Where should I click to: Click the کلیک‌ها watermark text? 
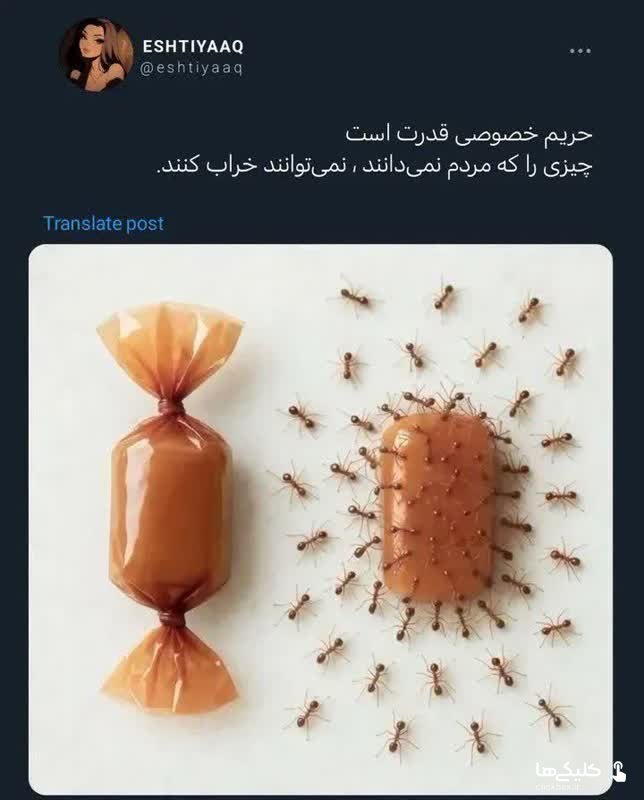[x=568, y=770]
